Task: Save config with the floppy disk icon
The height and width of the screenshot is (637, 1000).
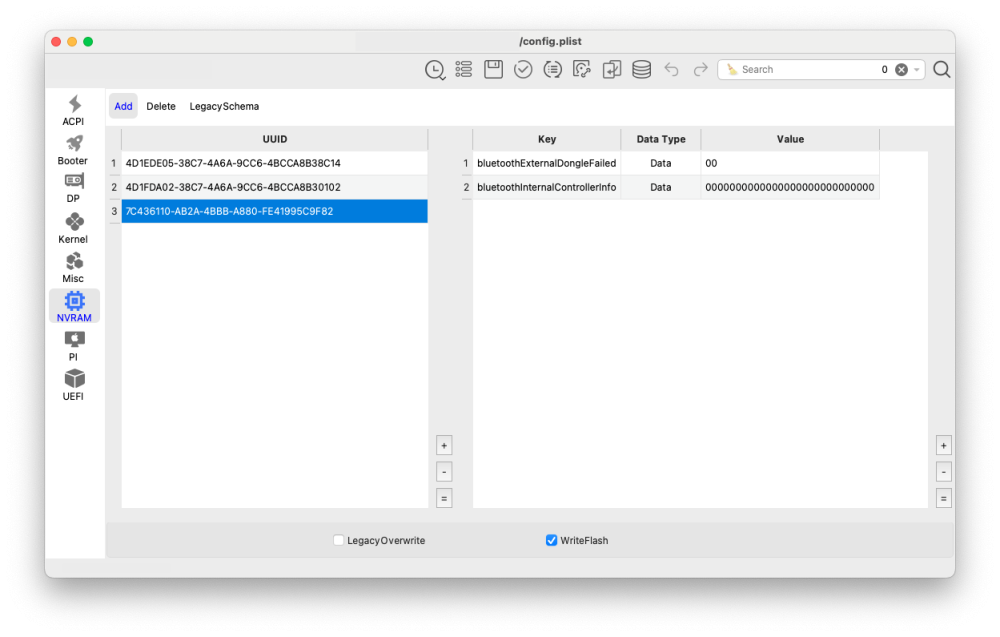Action: pos(494,69)
